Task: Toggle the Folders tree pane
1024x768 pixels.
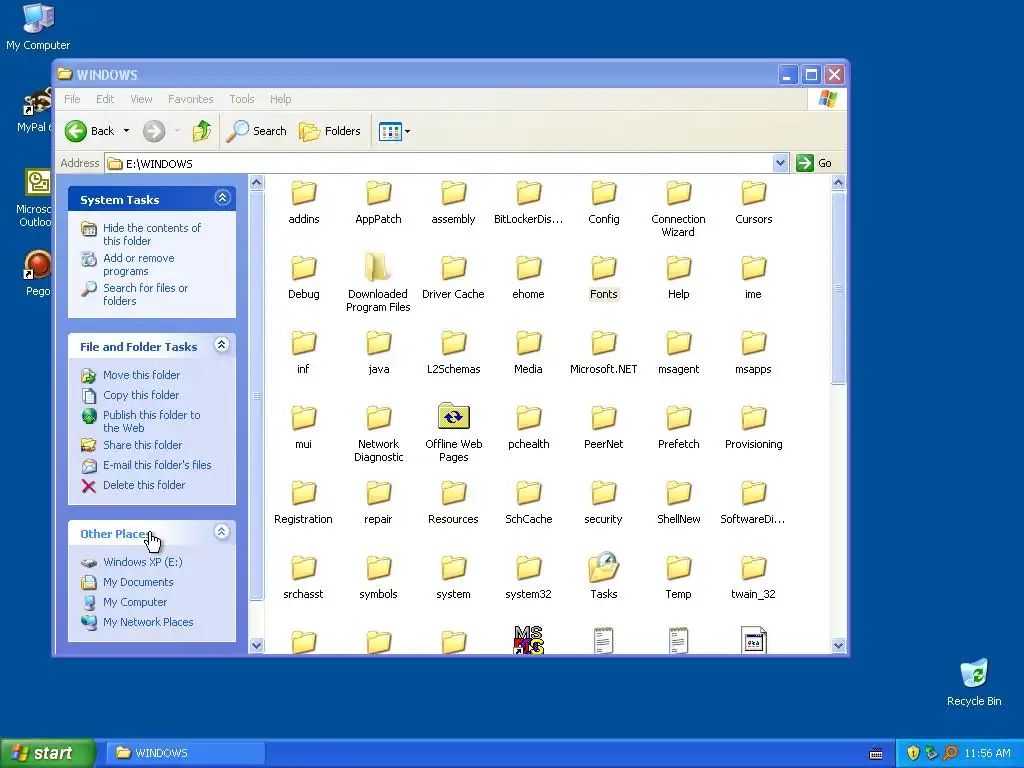Action: (x=330, y=131)
